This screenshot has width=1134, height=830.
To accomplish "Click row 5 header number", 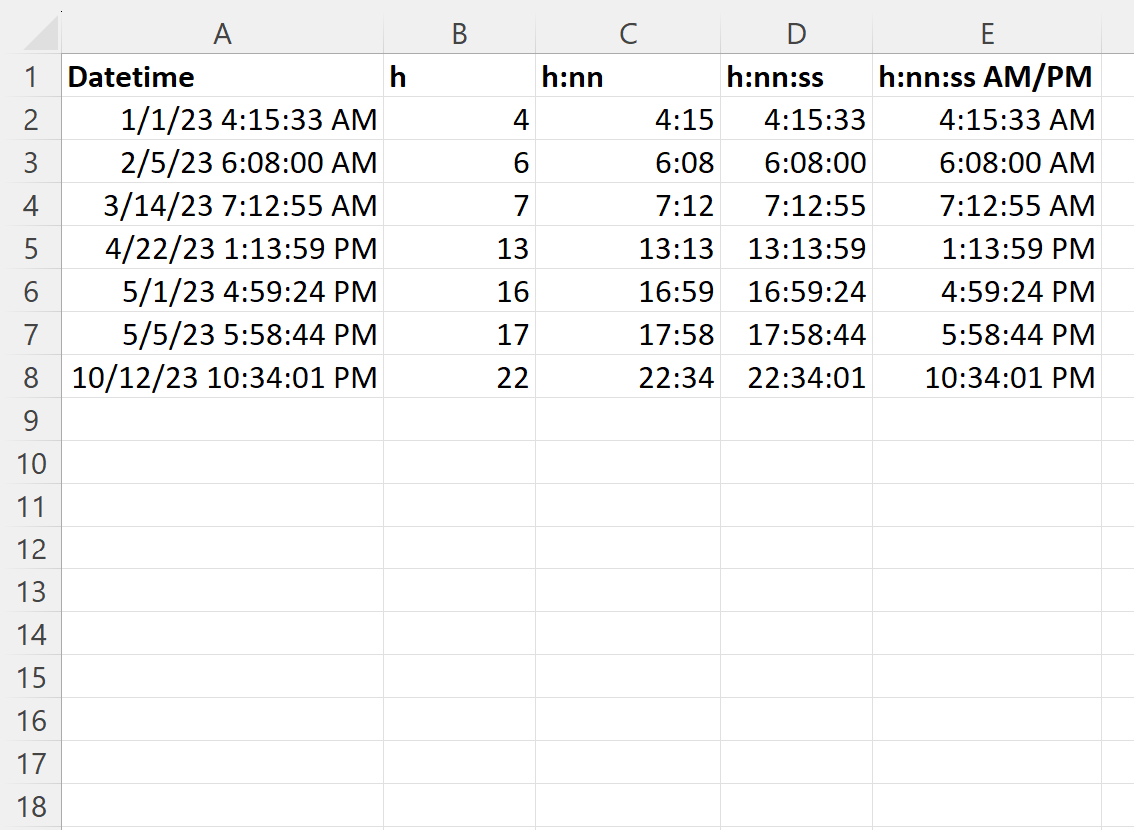I will (x=31, y=248).
